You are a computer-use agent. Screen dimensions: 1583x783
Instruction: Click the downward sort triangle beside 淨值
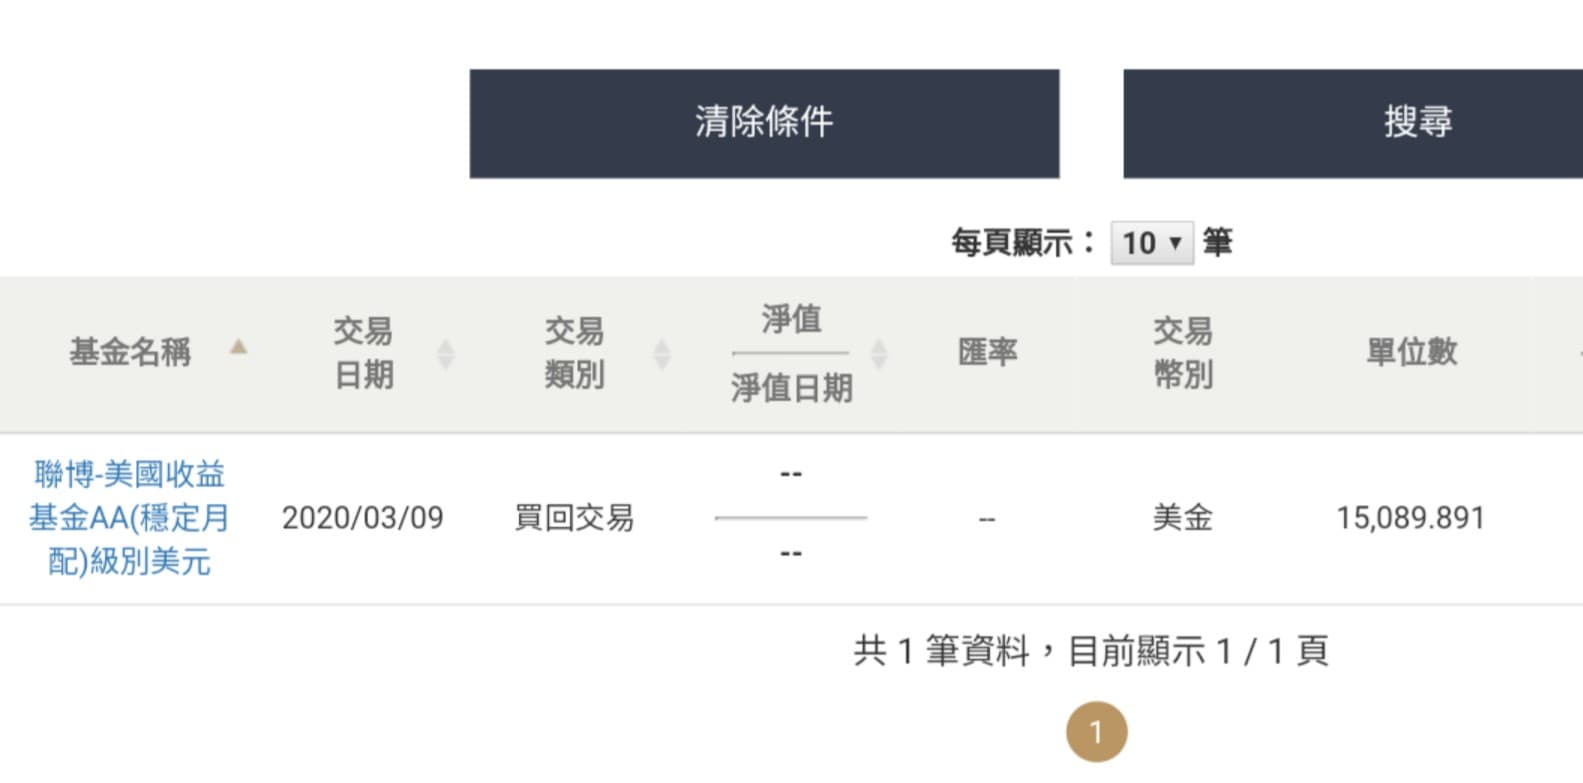pos(878,362)
